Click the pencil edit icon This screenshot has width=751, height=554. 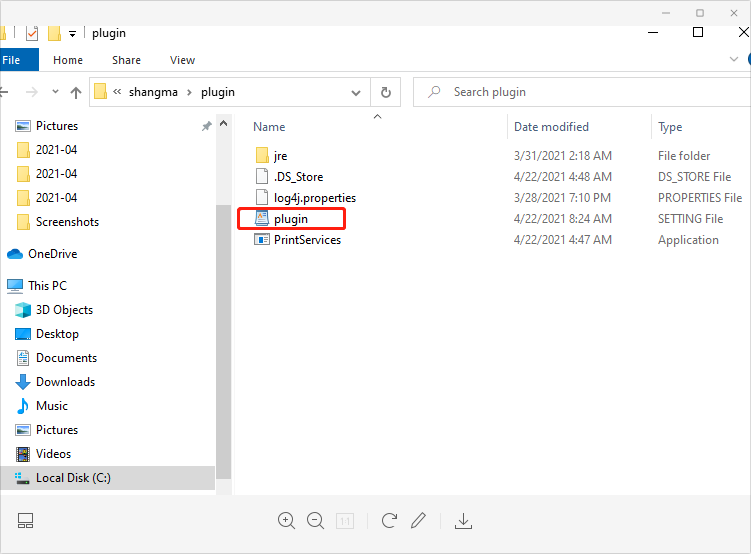[418, 520]
